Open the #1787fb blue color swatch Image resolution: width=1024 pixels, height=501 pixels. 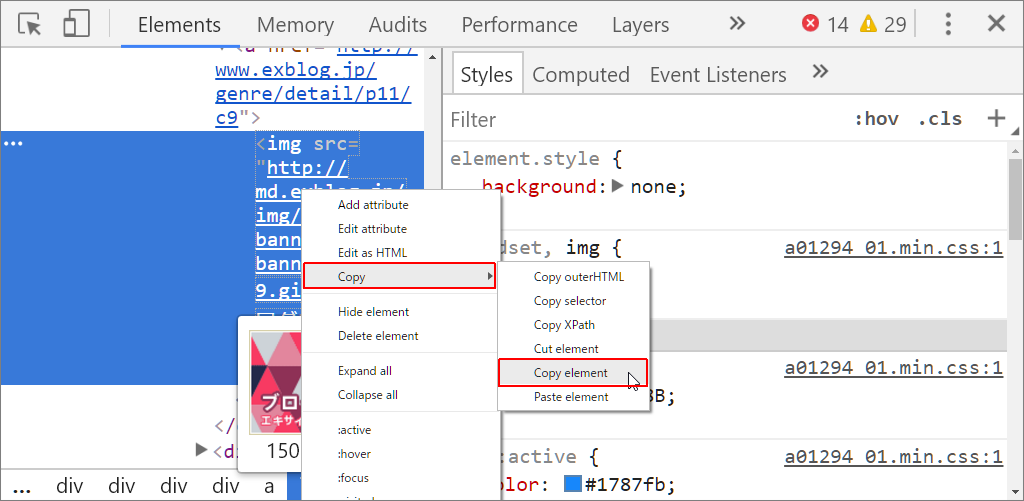coord(573,484)
